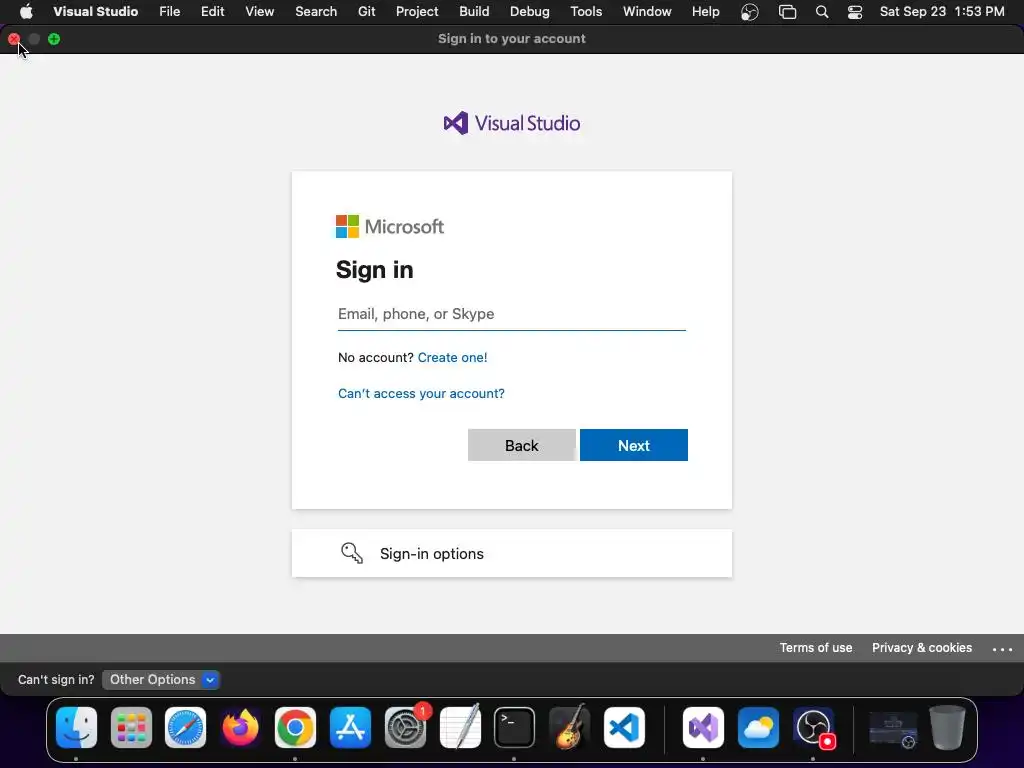Open the Window menu

point(647,11)
